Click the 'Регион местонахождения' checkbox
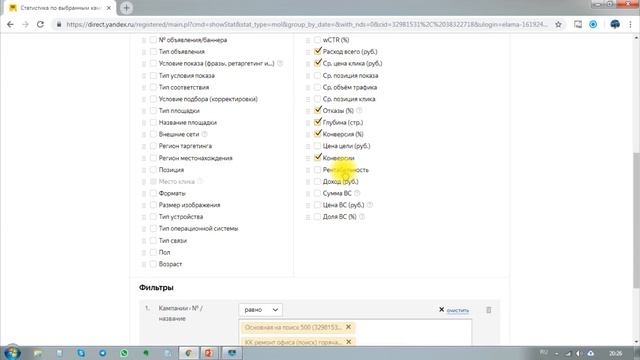Screen dimensions: 640x360 click(x=153, y=158)
